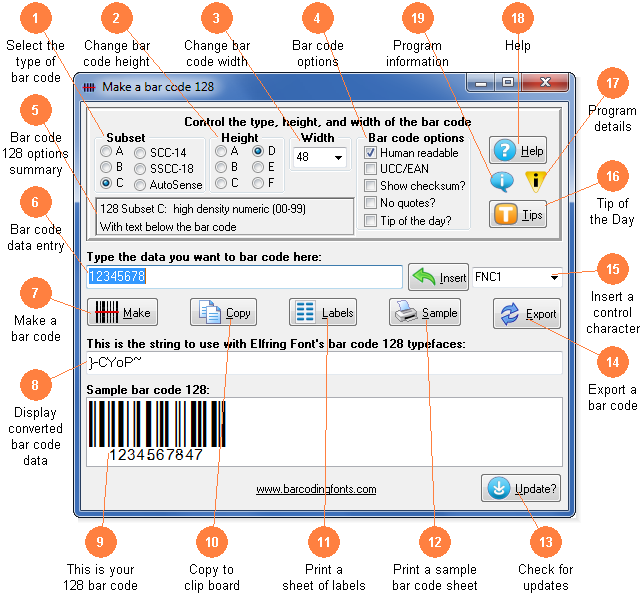Viewport: 643px width, 595px height.
Task: Open program details via yellow triangle icon
Action: pyautogui.click(x=535, y=182)
